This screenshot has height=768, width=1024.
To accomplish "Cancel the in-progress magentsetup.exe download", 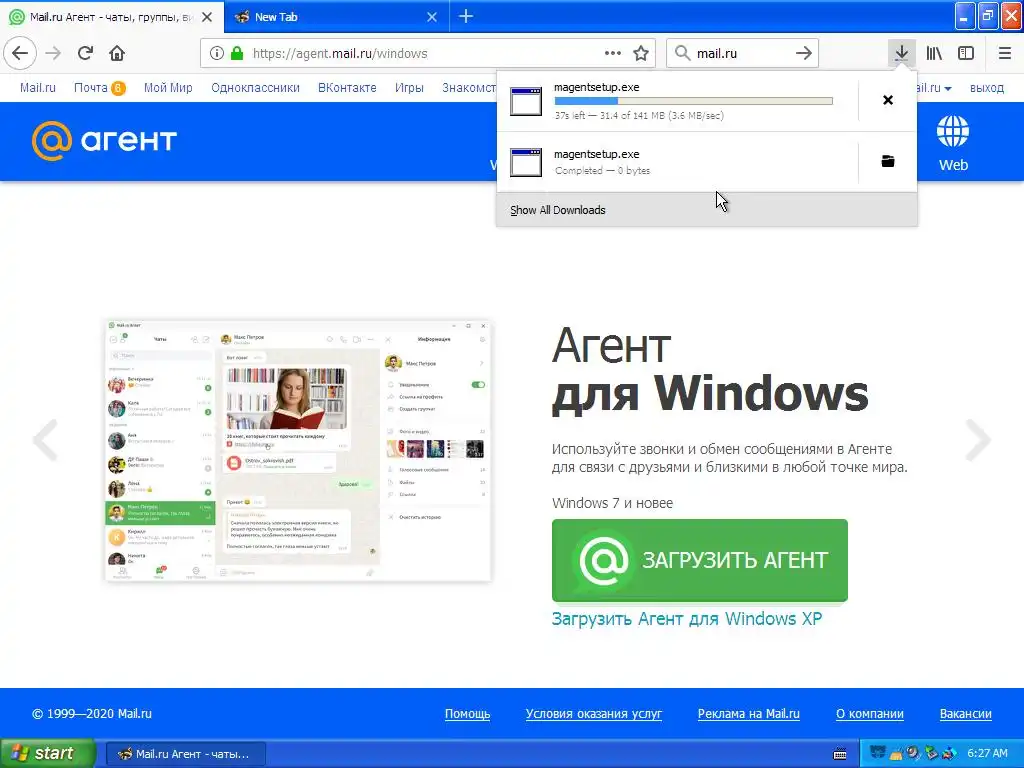I will click(888, 100).
